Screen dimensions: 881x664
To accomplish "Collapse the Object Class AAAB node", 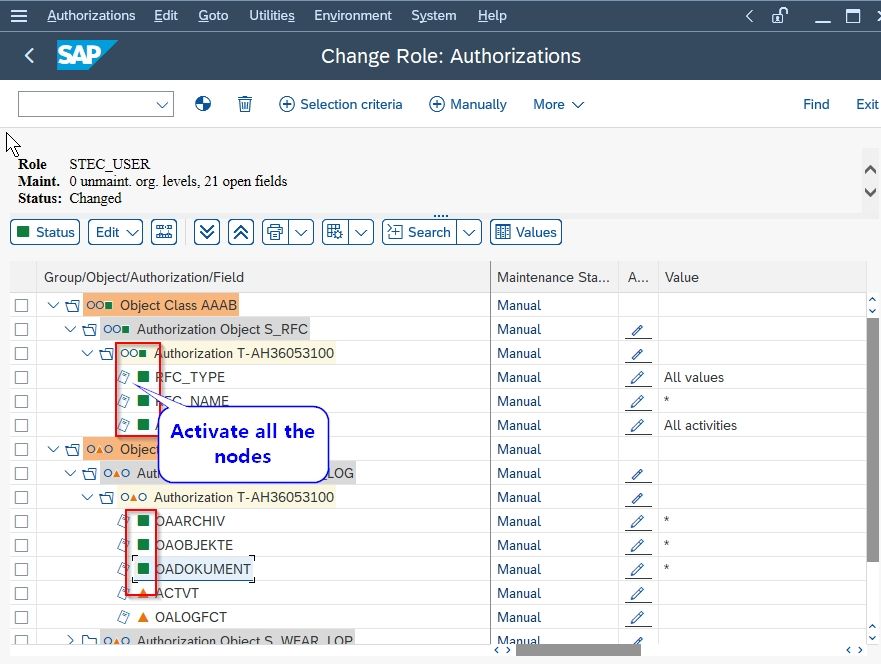I will click(53, 306).
